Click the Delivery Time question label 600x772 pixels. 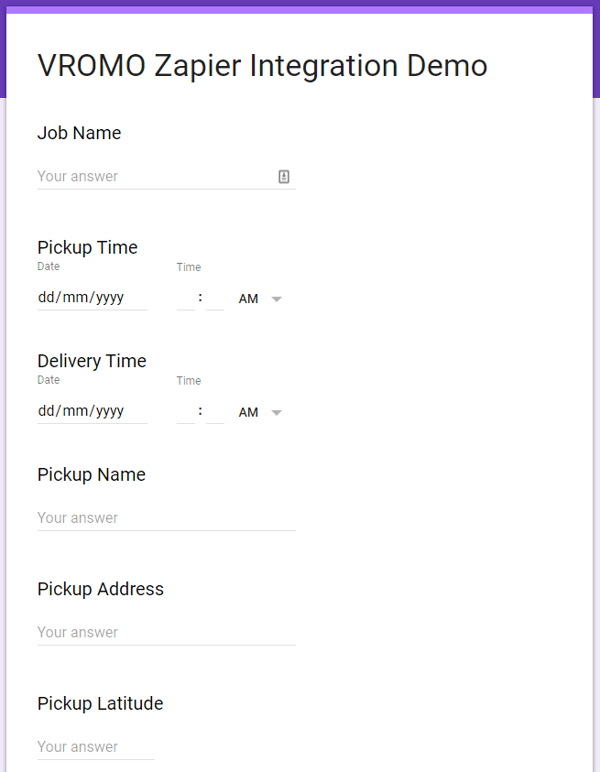click(x=92, y=361)
